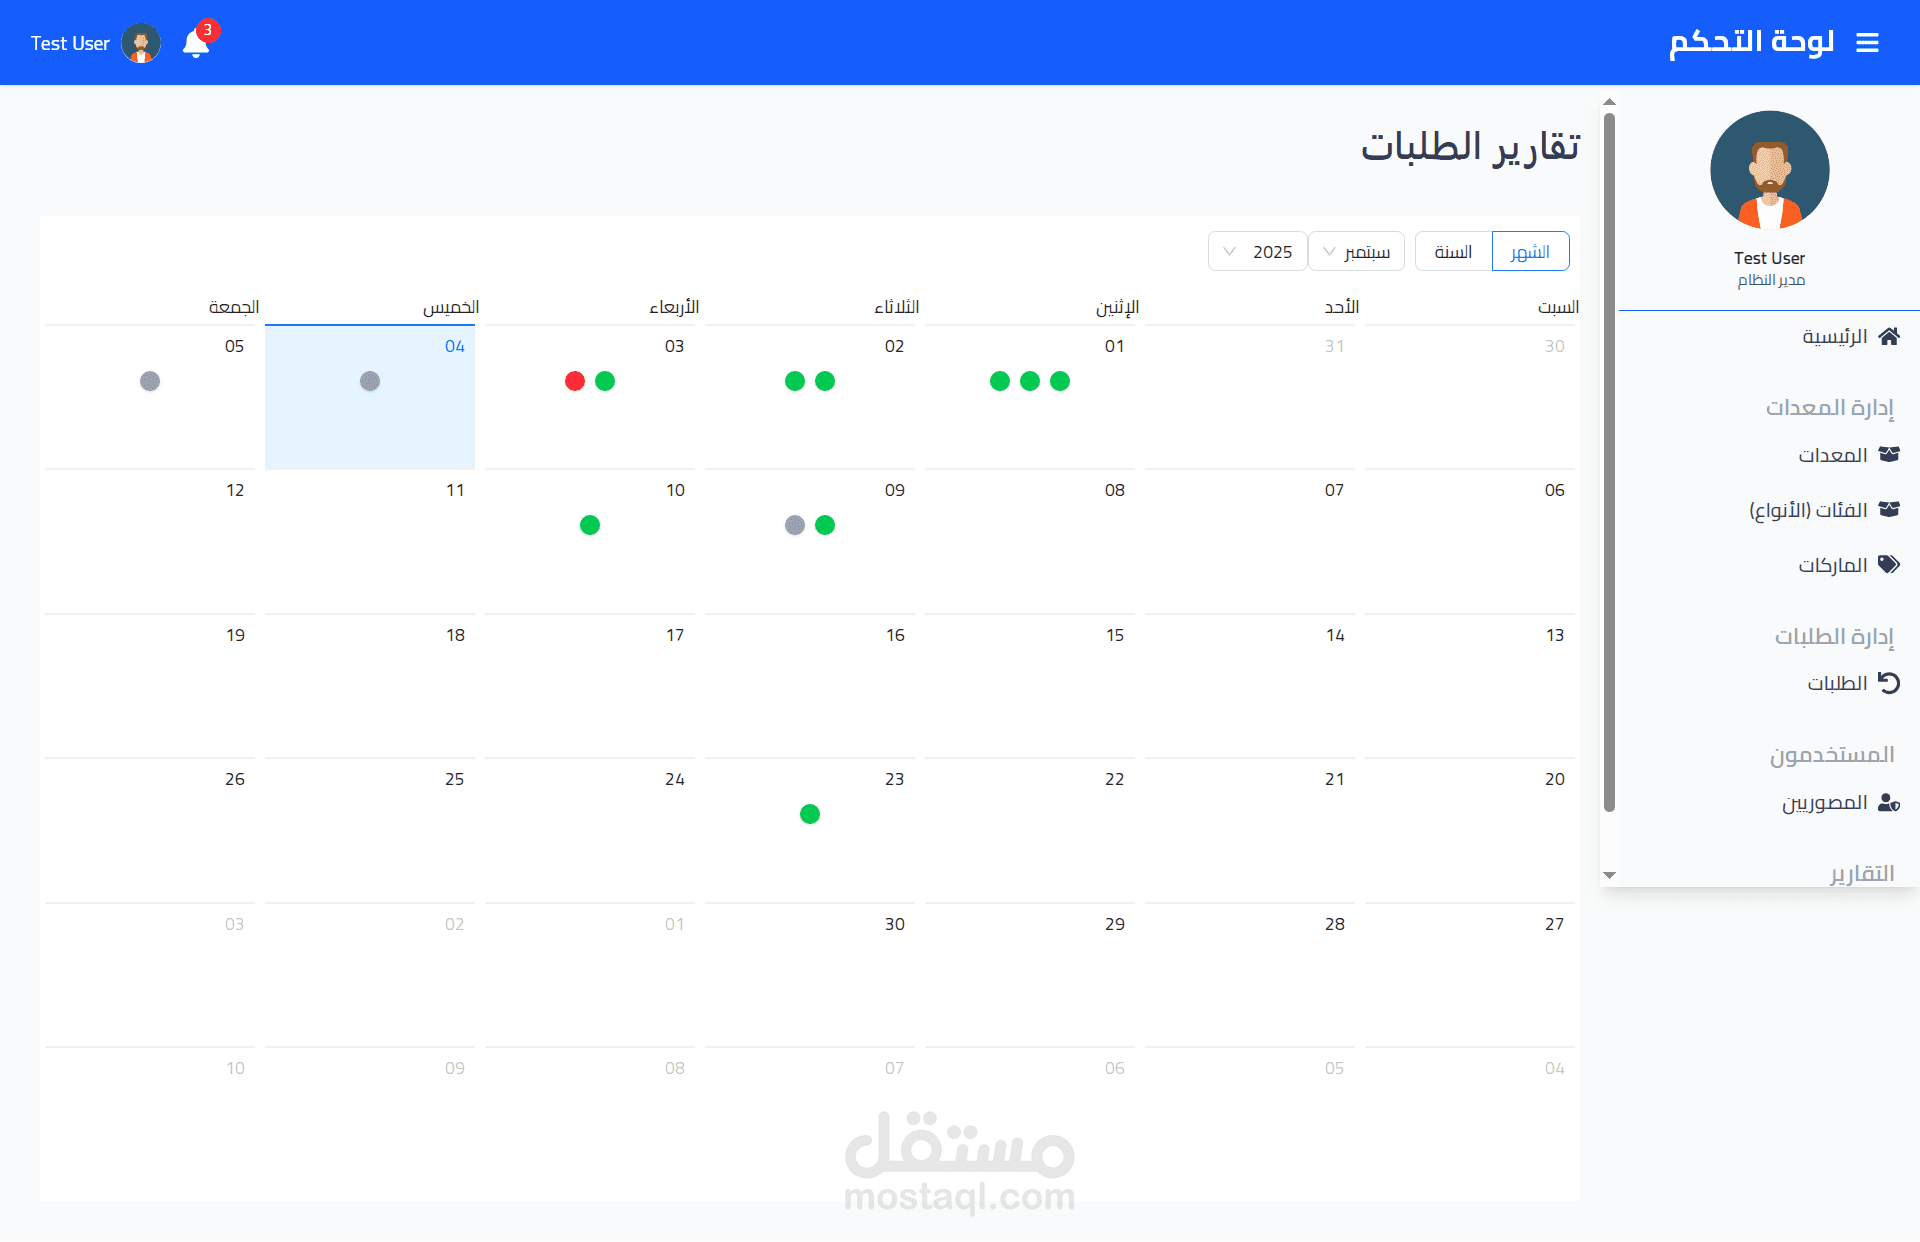Image resolution: width=1920 pixels, height=1242 pixels.
Task: Click the equipment box icon (المعدات)
Action: point(1889,455)
